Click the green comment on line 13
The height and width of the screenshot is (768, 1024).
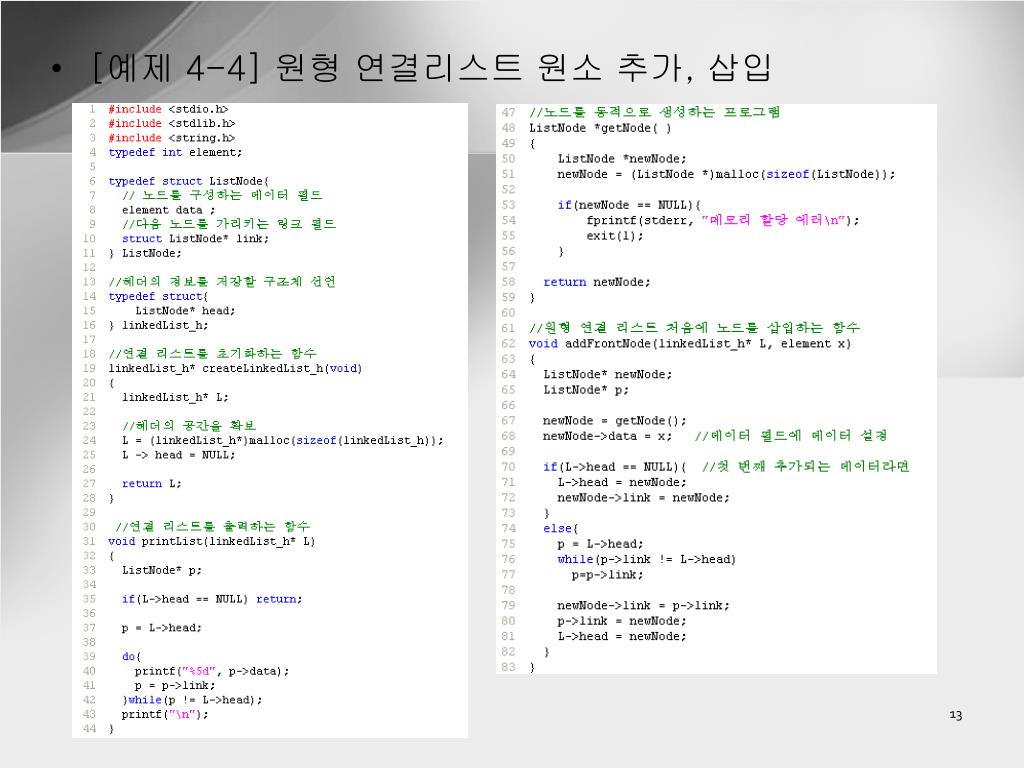point(222,282)
